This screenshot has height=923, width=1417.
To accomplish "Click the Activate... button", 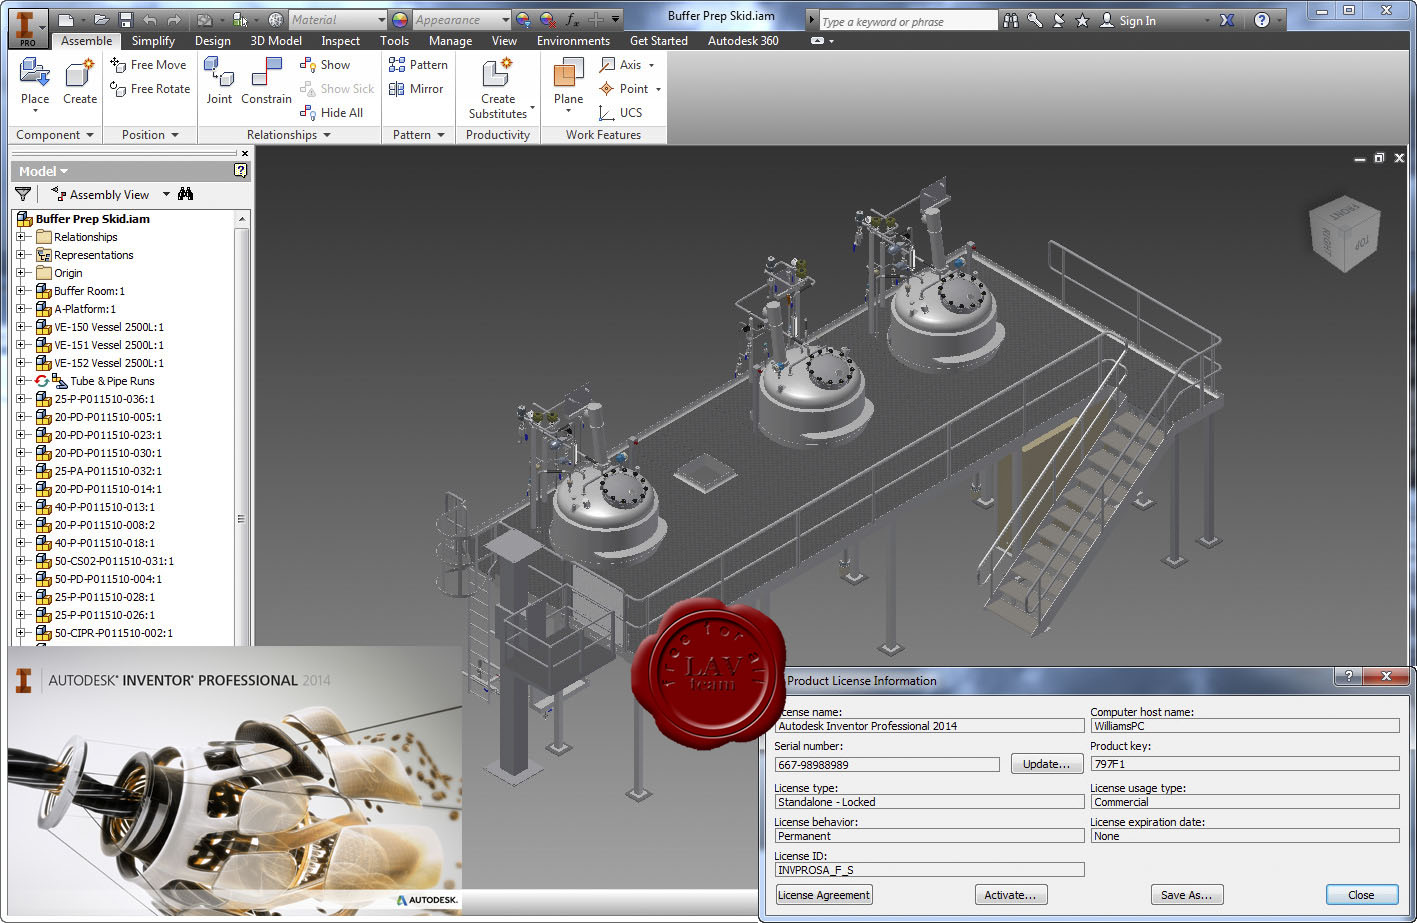I will pyautogui.click(x=1011, y=895).
